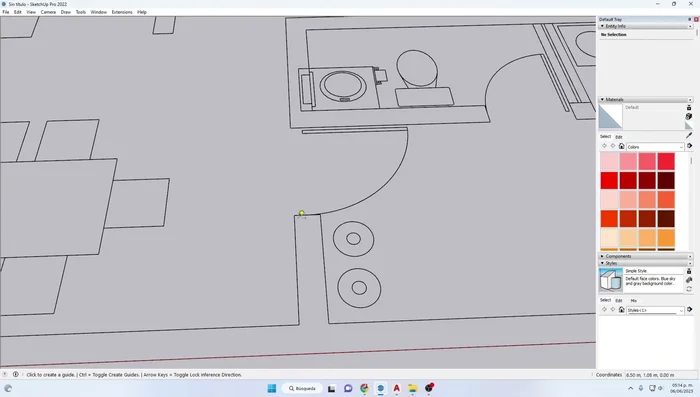Switch to Styles Select tab

coord(605,300)
